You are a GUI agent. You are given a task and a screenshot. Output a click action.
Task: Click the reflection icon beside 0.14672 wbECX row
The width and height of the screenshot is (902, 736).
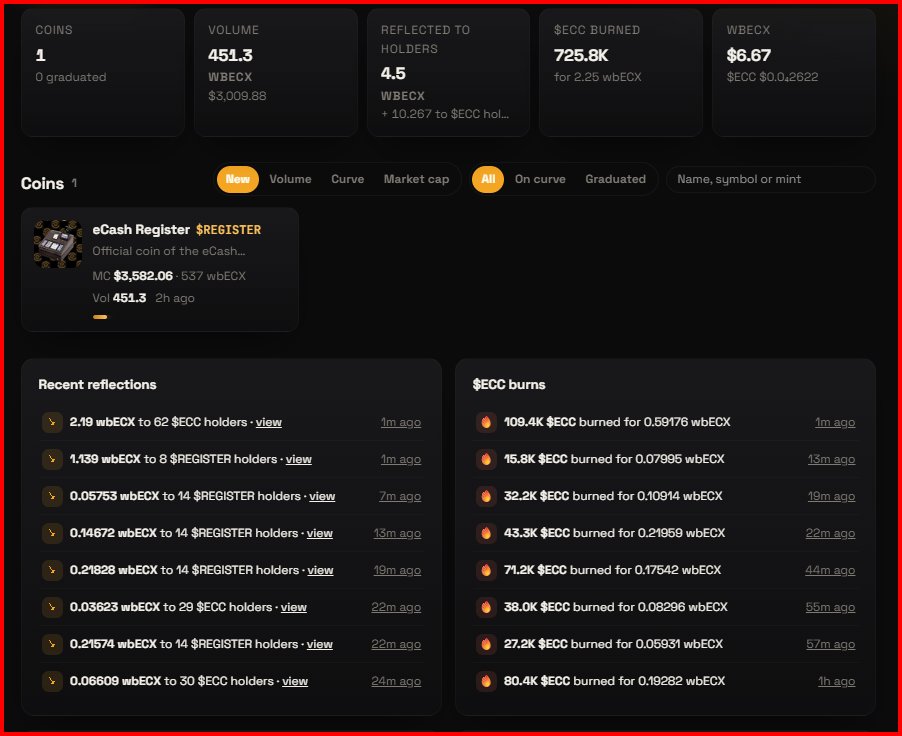tap(52, 533)
